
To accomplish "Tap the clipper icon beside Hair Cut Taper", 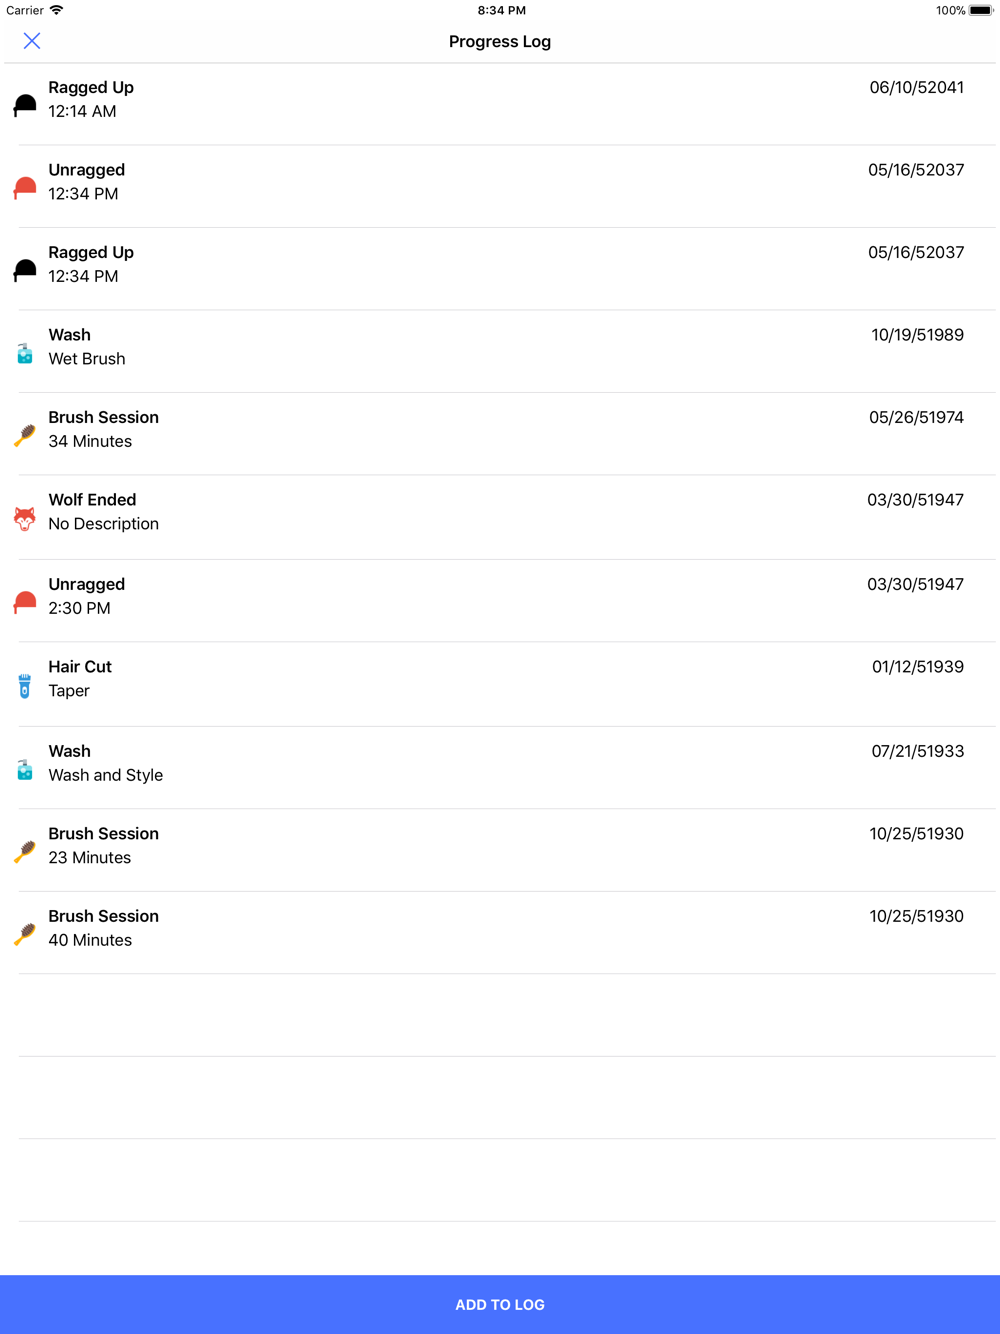I will 25,686.
